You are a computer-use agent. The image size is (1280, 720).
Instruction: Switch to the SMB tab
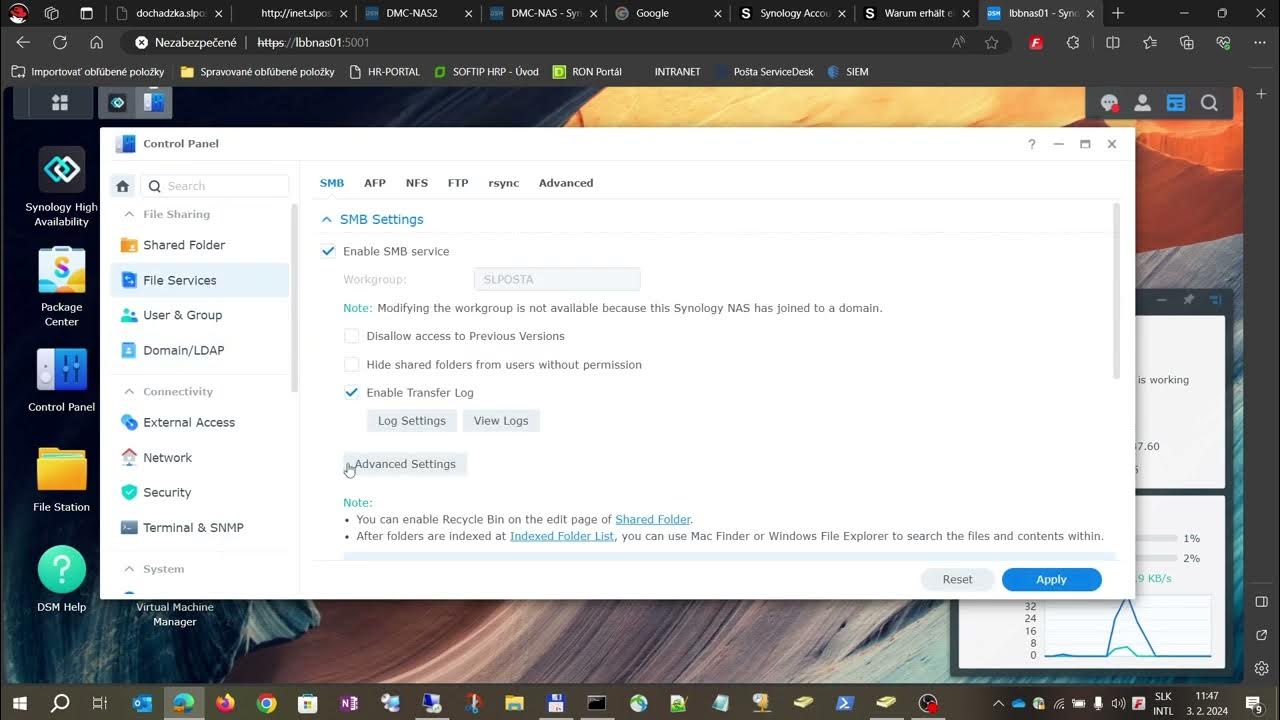tap(332, 183)
